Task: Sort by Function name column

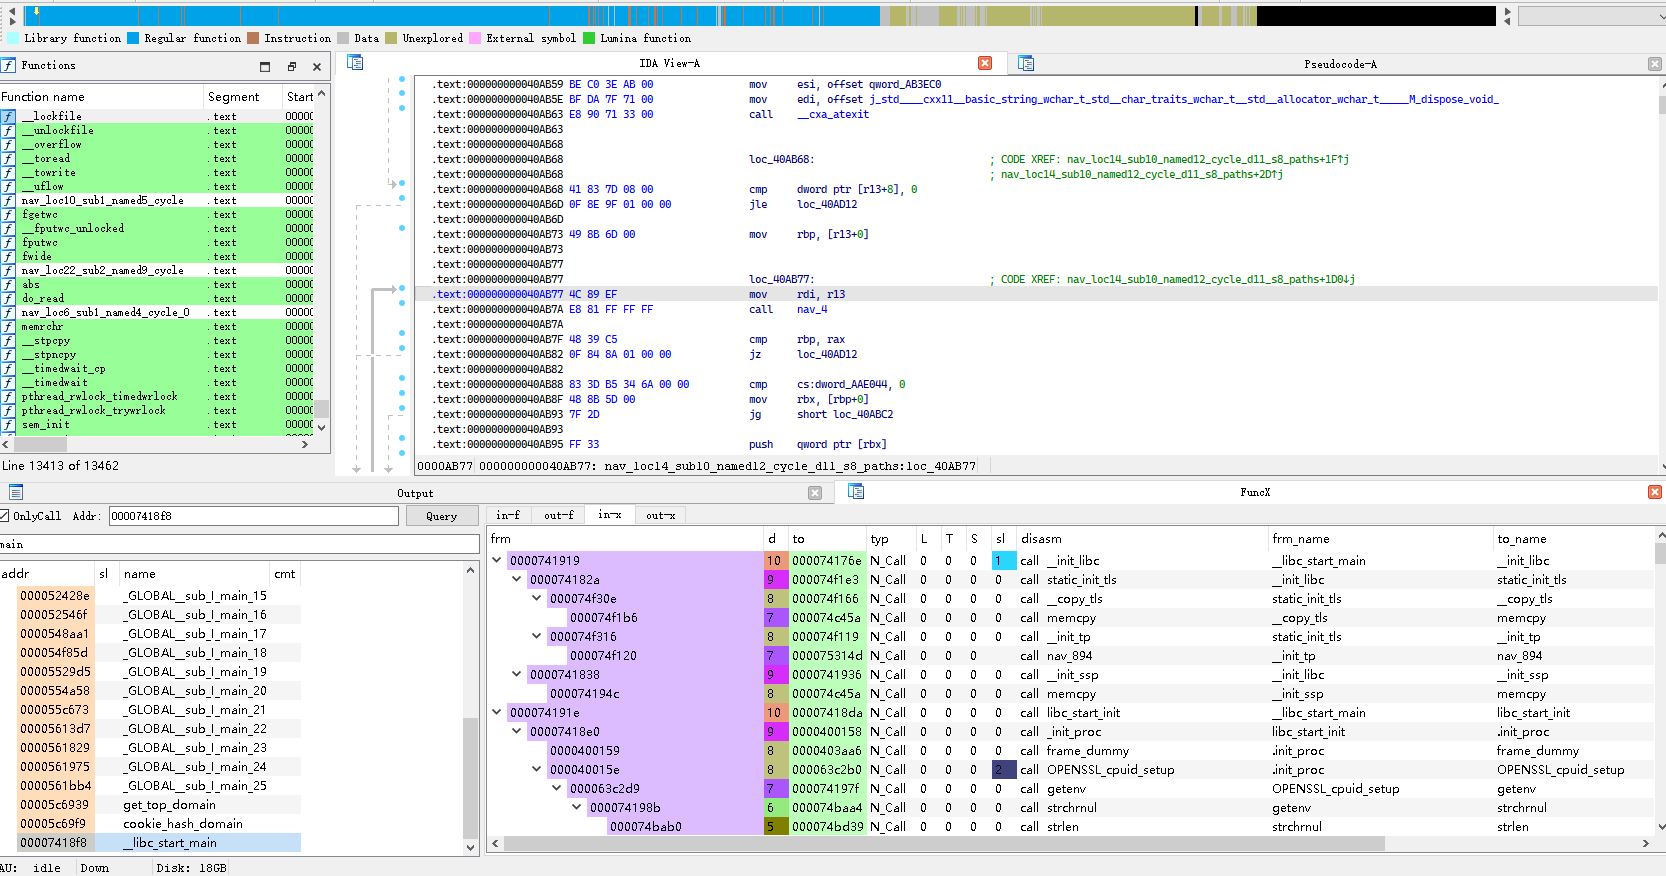Action: pos(100,97)
